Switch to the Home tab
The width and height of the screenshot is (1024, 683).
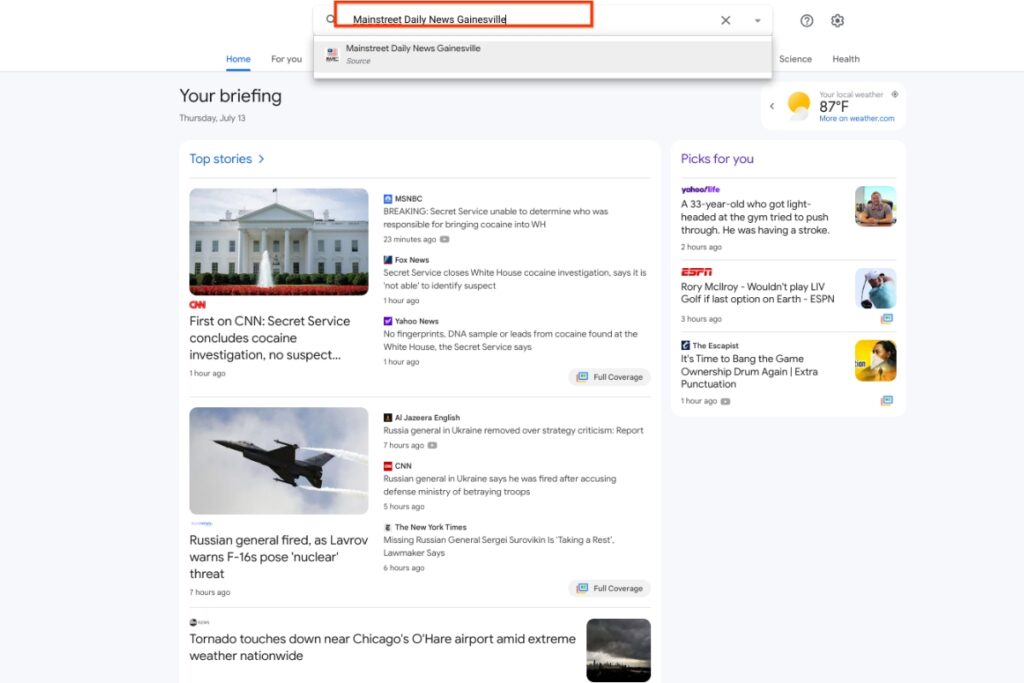(238, 59)
